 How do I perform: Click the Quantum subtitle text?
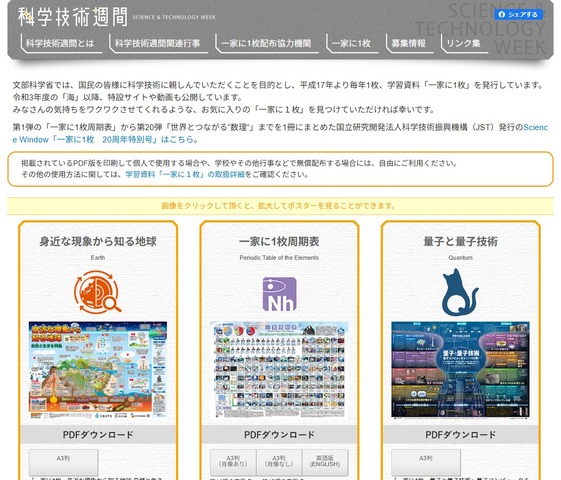click(x=460, y=258)
